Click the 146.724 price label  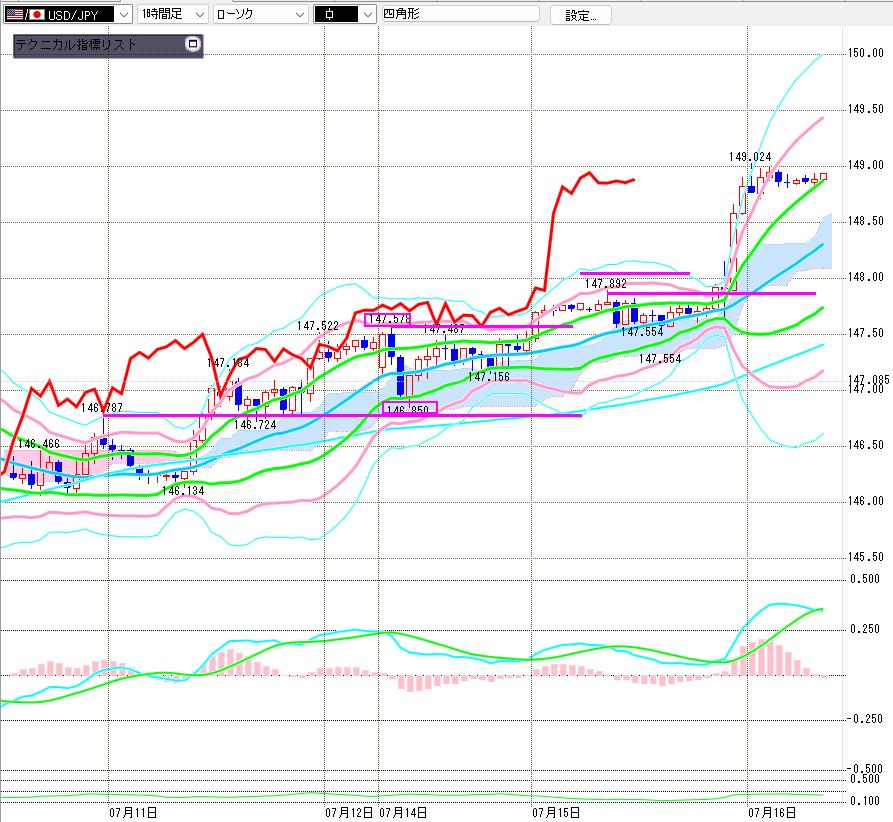[x=255, y=425]
